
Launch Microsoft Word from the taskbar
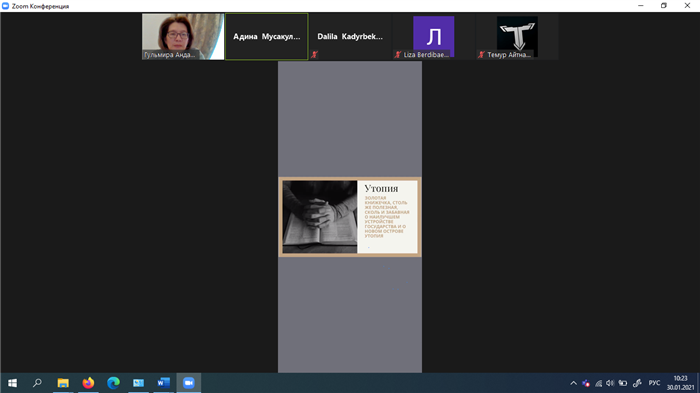click(x=163, y=383)
